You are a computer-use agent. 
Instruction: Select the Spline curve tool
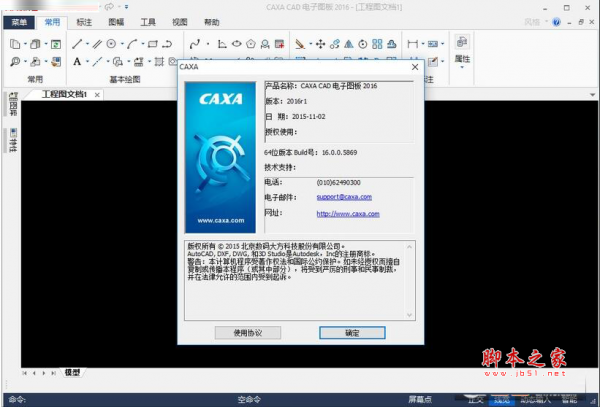pyautogui.click(x=195, y=44)
